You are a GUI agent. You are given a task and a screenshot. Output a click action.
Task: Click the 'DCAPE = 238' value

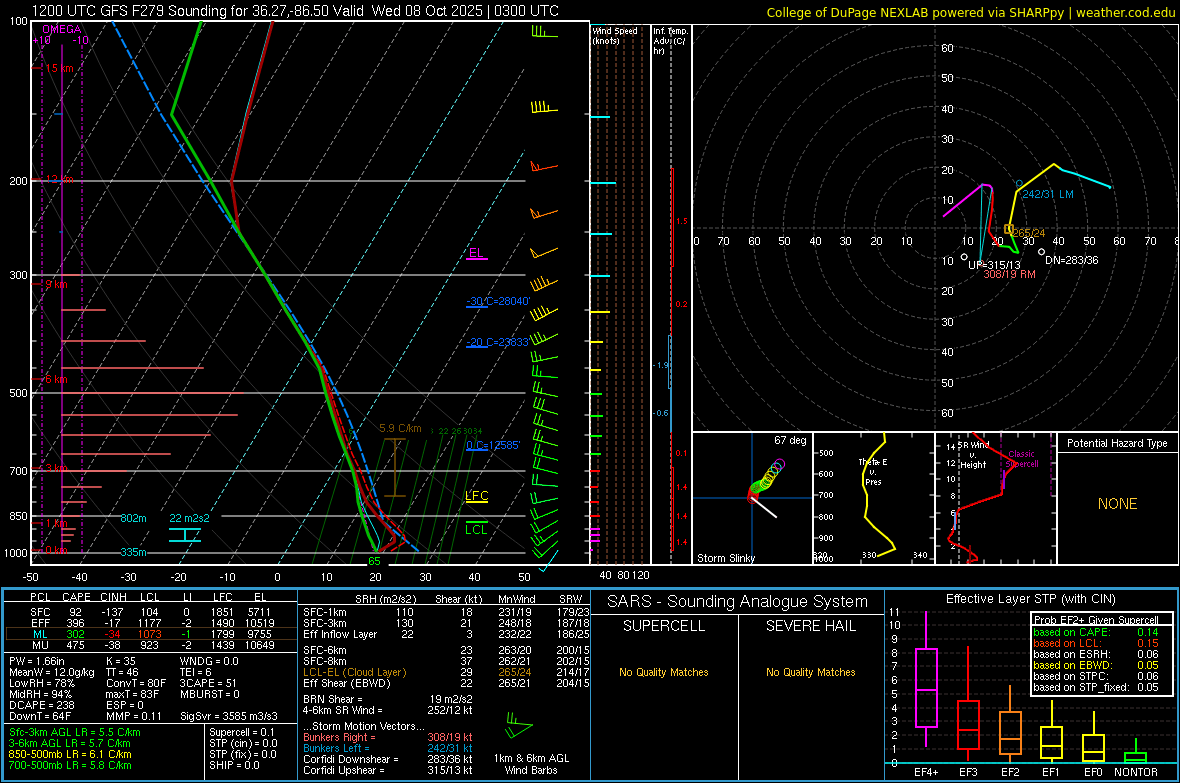click(x=41, y=705)
